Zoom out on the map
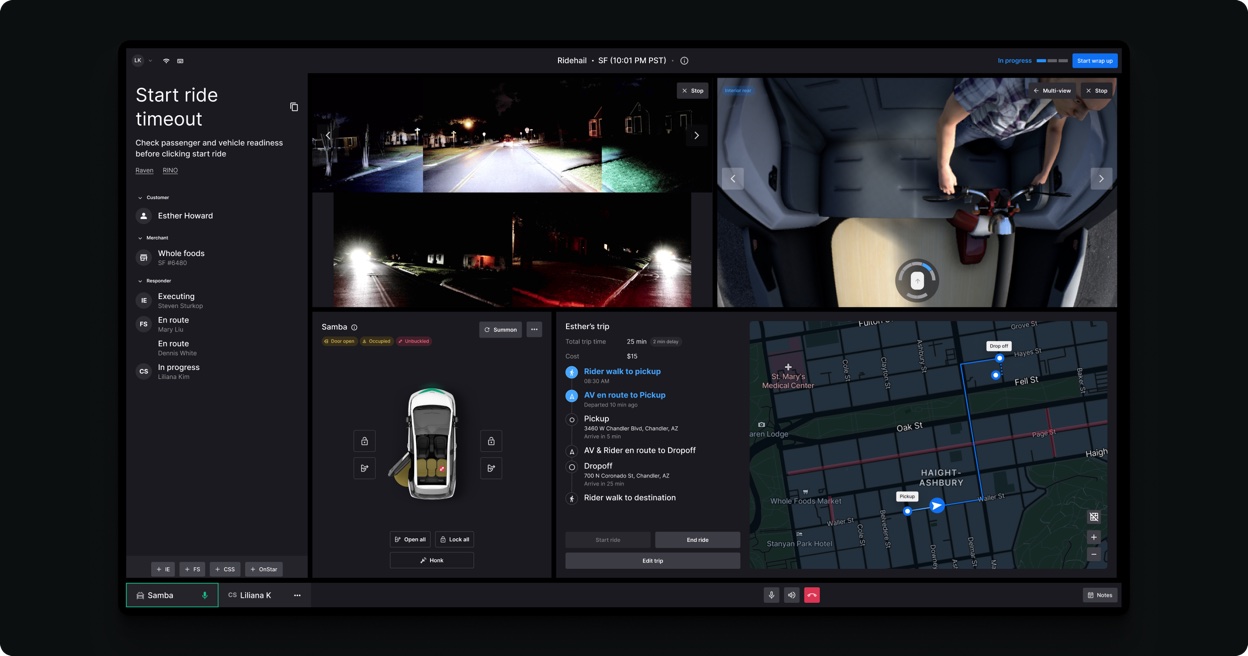Image resolution: width=1248 pixels, height=656 pixels. pos(1094,554)
